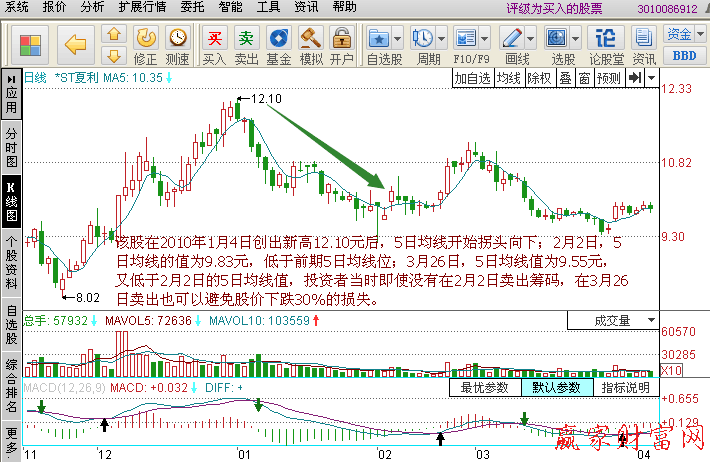Click the 画线 drawing line tool
710x462 pixels.
(x=515, y=45)
